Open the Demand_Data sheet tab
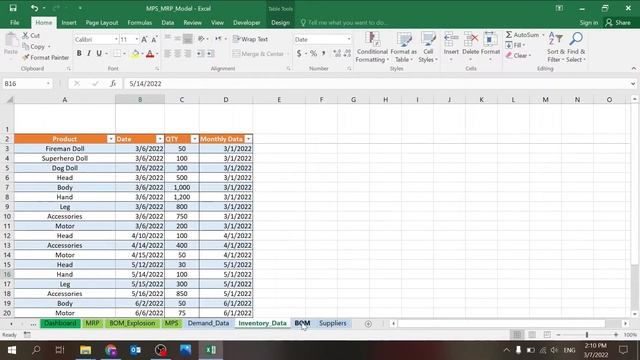Screen dimensions: 640x360 point(208,323)
